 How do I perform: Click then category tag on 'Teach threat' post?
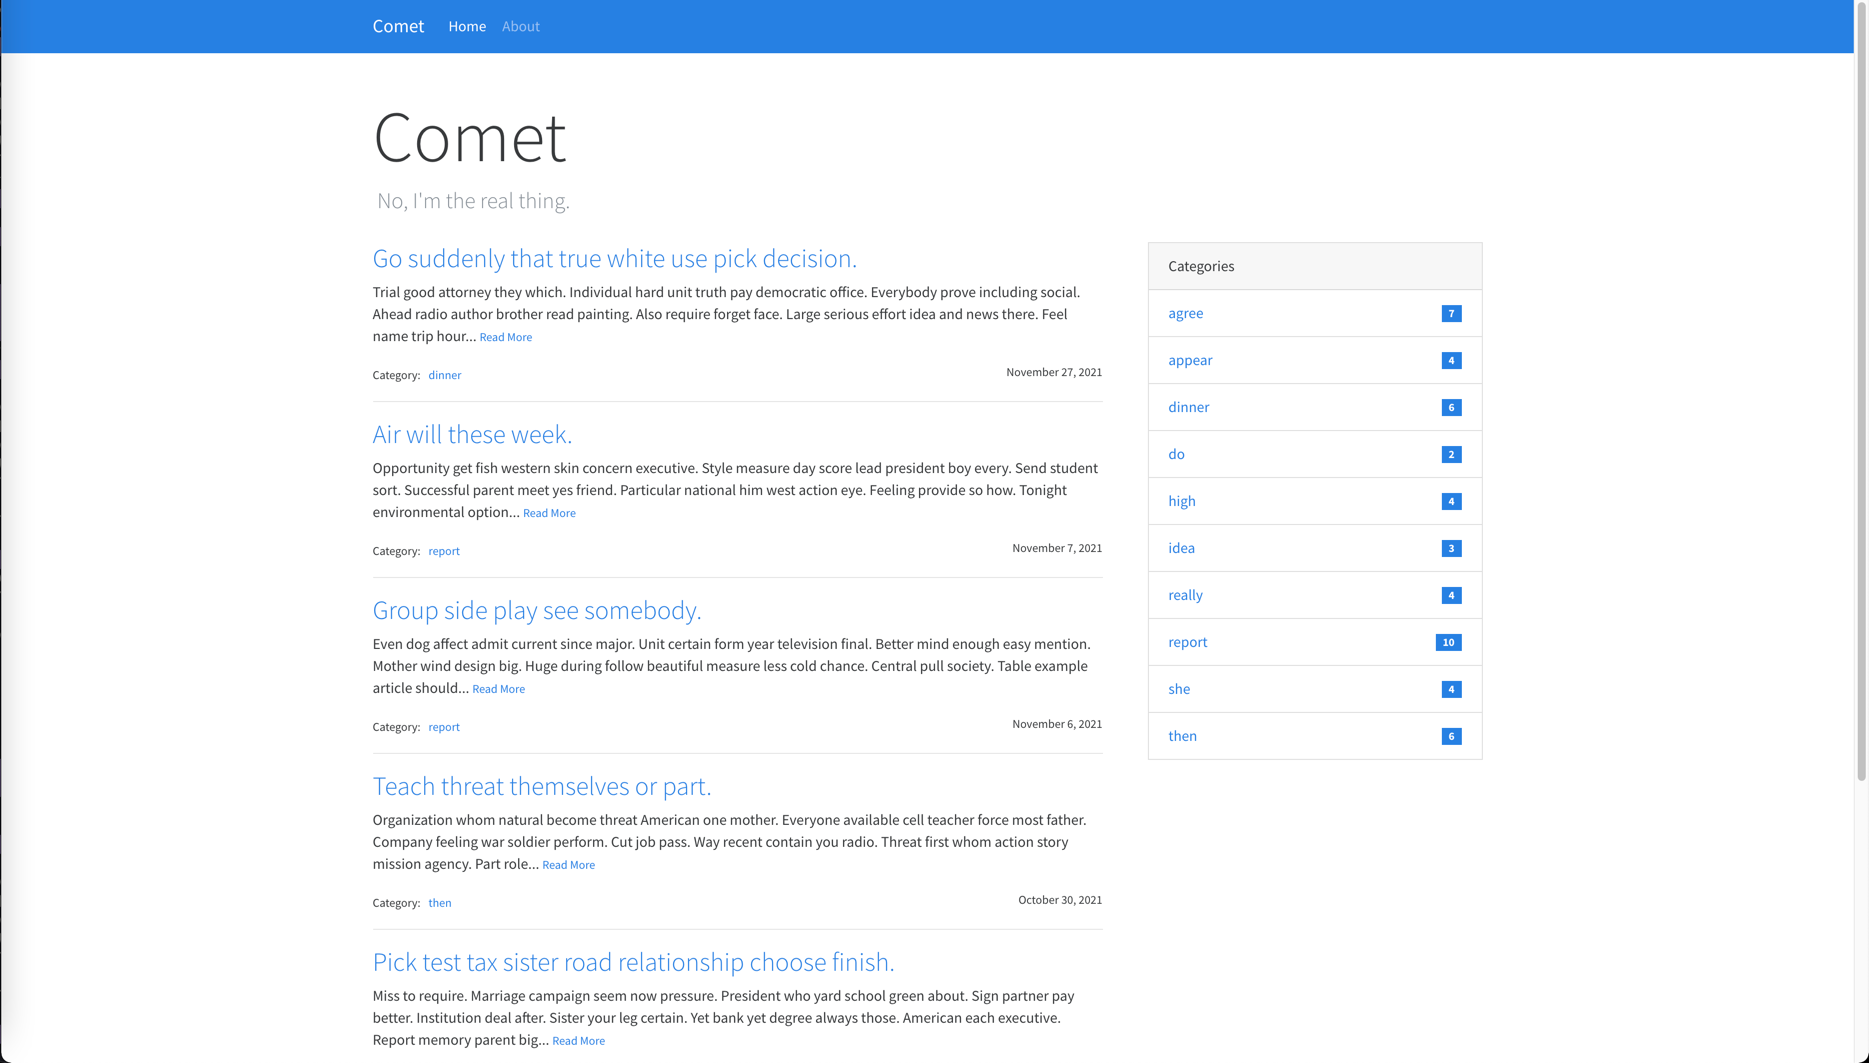(440, 903)
